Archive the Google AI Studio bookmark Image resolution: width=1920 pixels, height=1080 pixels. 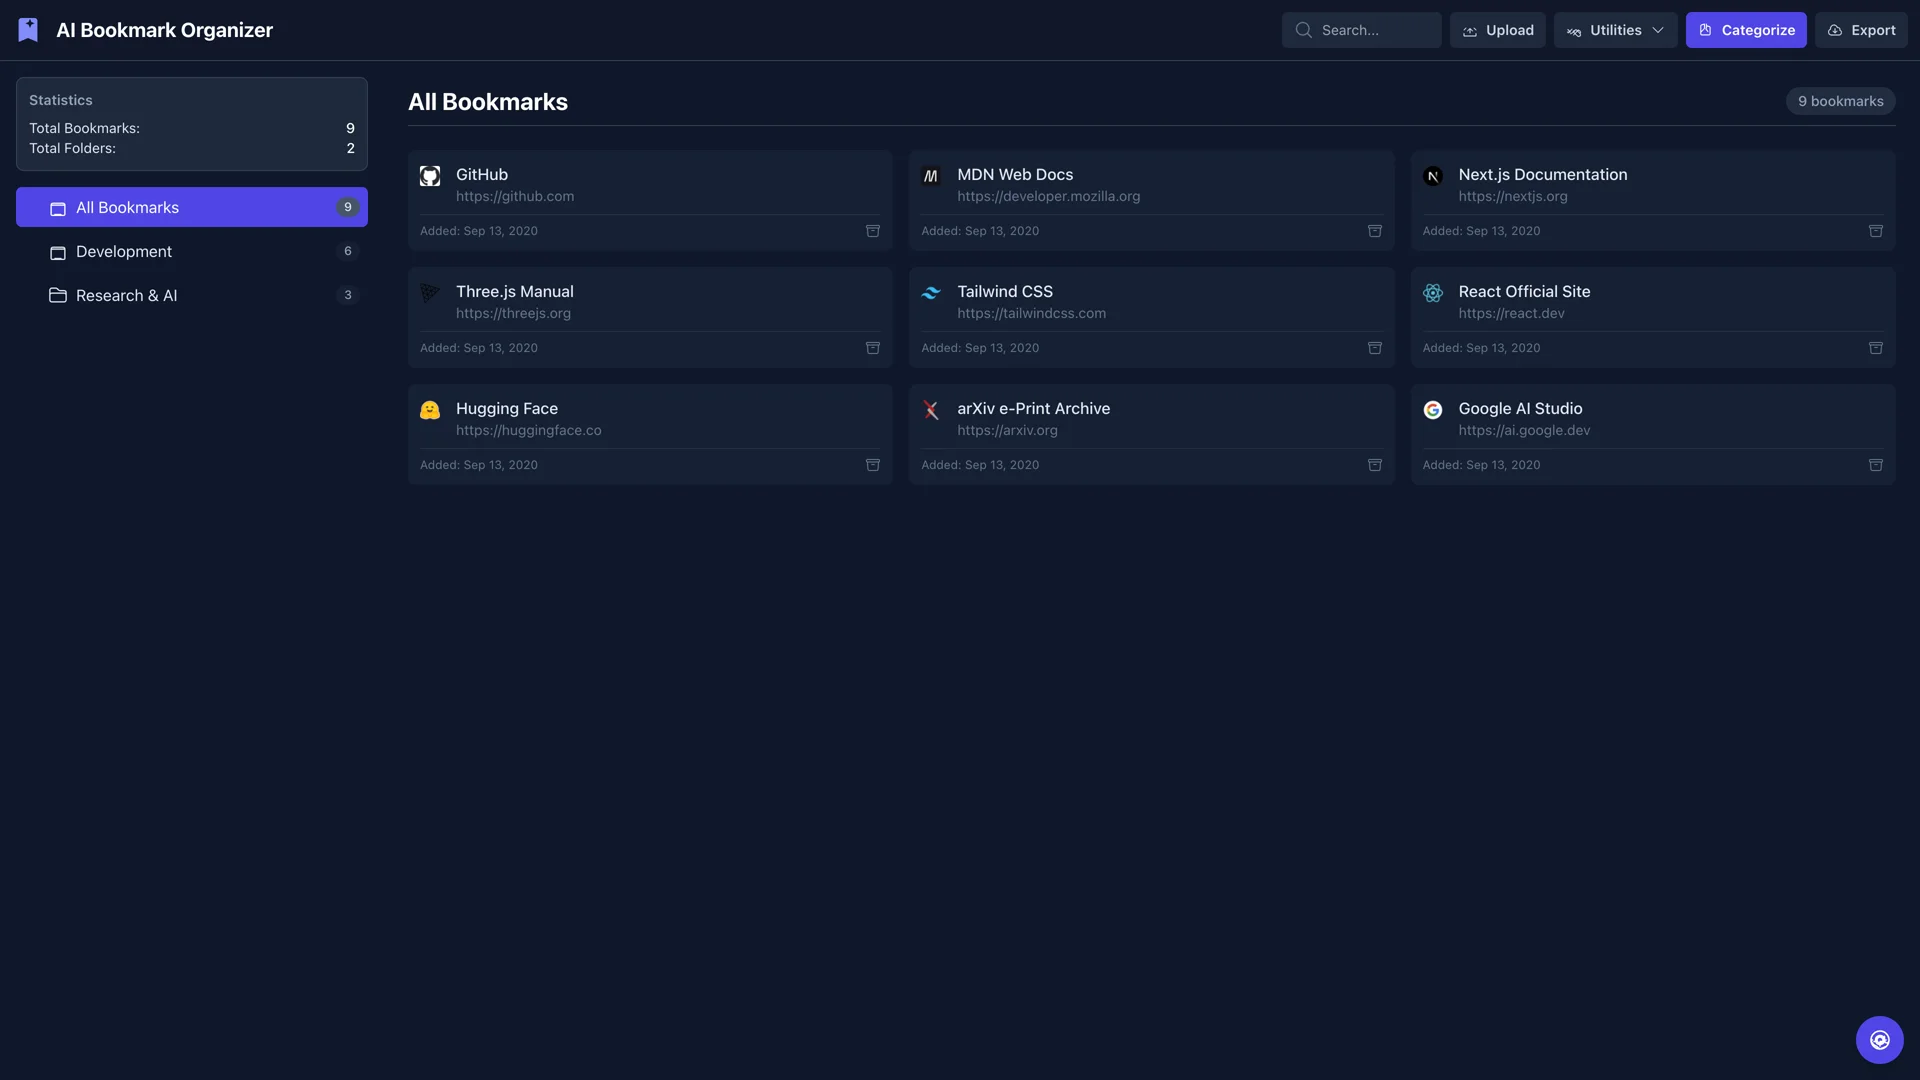point(1876,465)
